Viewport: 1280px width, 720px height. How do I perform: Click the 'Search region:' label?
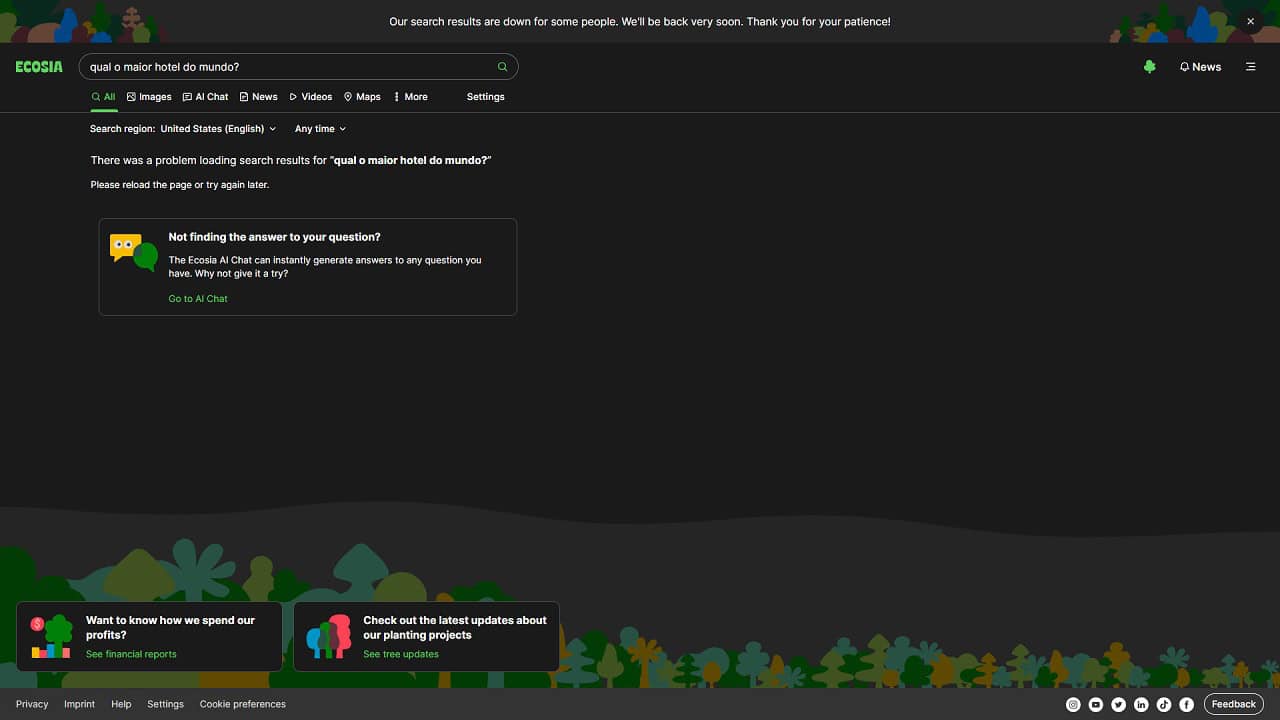coord(122,129)
